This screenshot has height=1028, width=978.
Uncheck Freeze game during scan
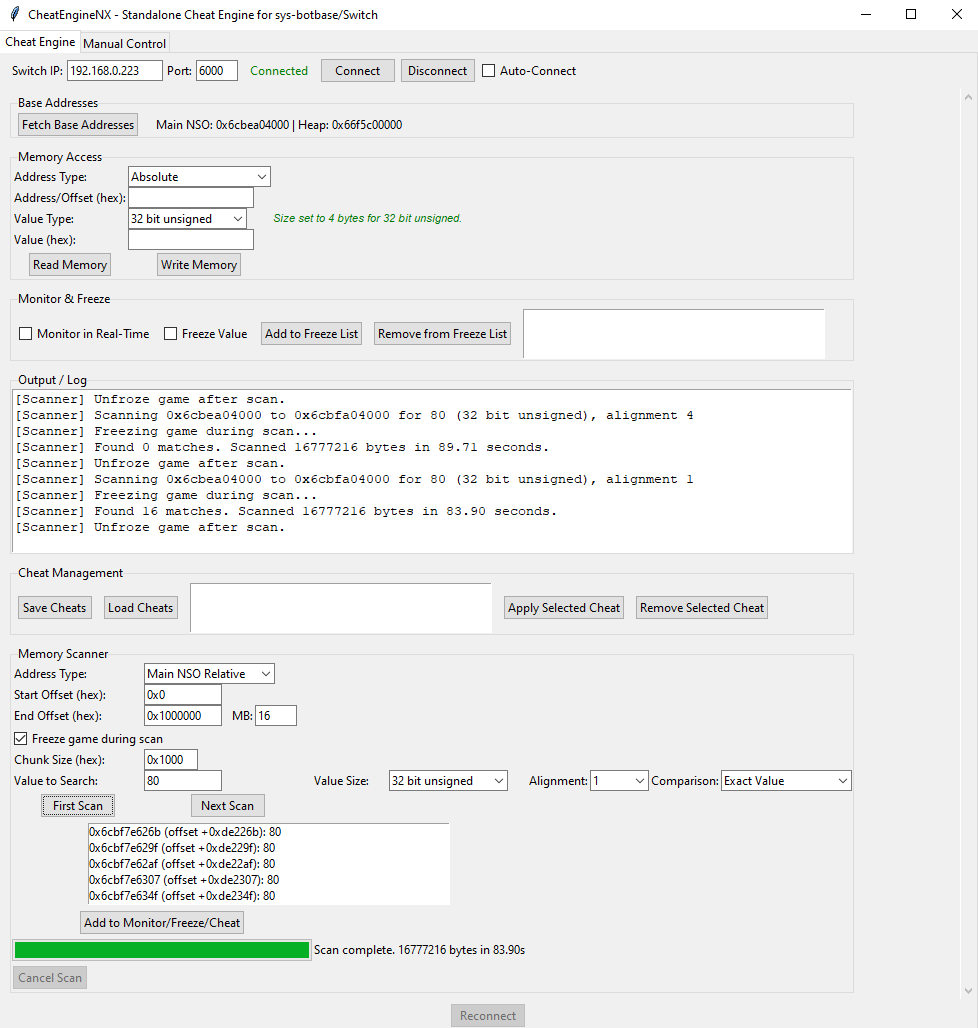coord(21,739)
